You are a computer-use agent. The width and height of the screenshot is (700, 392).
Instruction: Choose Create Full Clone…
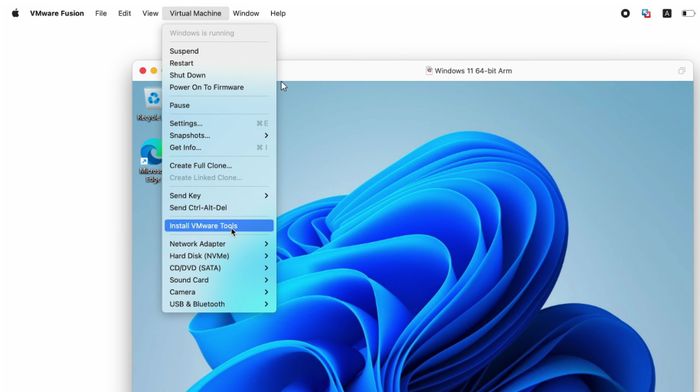tap(219, 166)
